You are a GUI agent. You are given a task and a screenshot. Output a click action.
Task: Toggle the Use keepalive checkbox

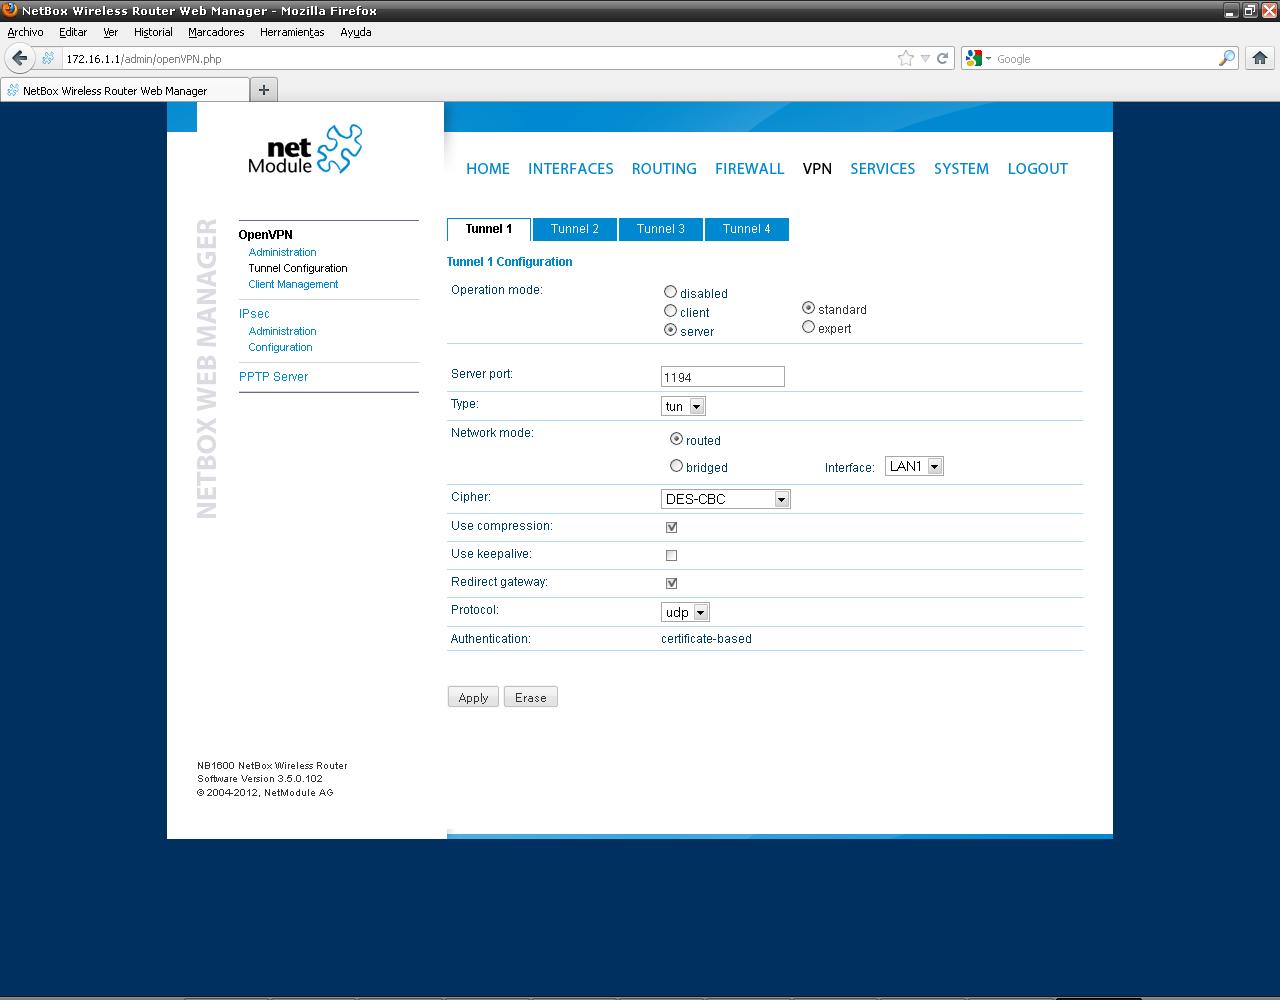pyautogui.click(x=671, y=555)
